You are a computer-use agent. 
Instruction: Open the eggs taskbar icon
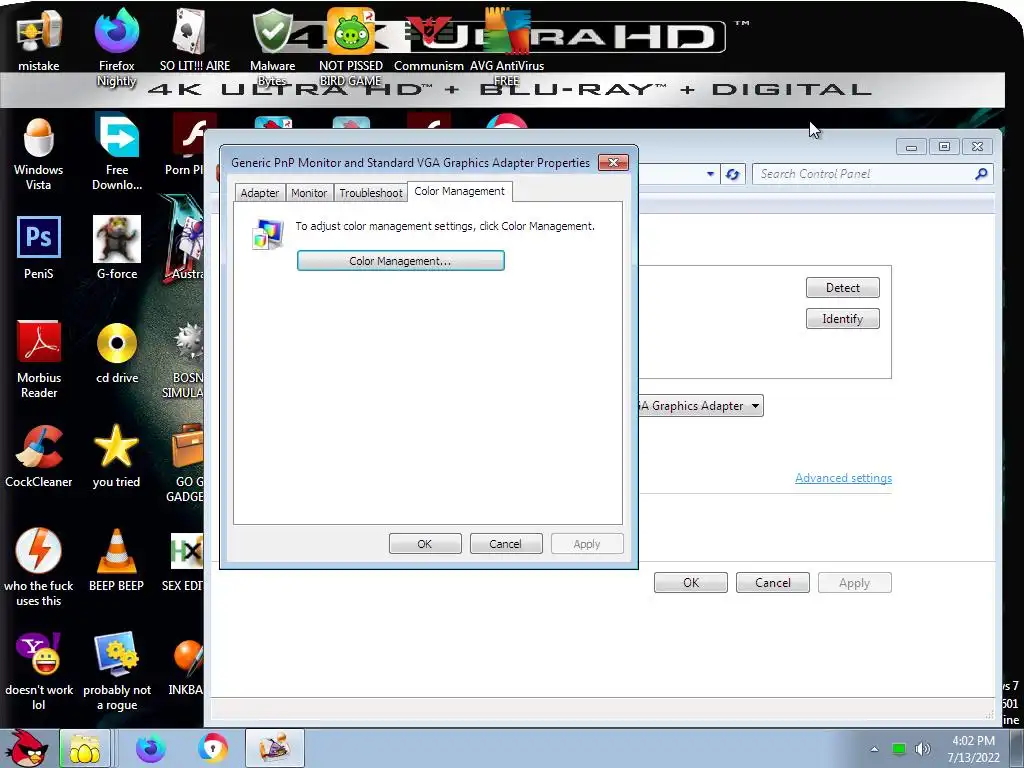[85, 748]
